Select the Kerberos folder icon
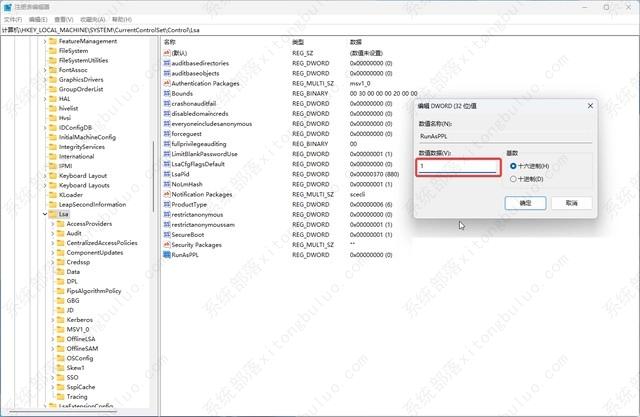 60,319
